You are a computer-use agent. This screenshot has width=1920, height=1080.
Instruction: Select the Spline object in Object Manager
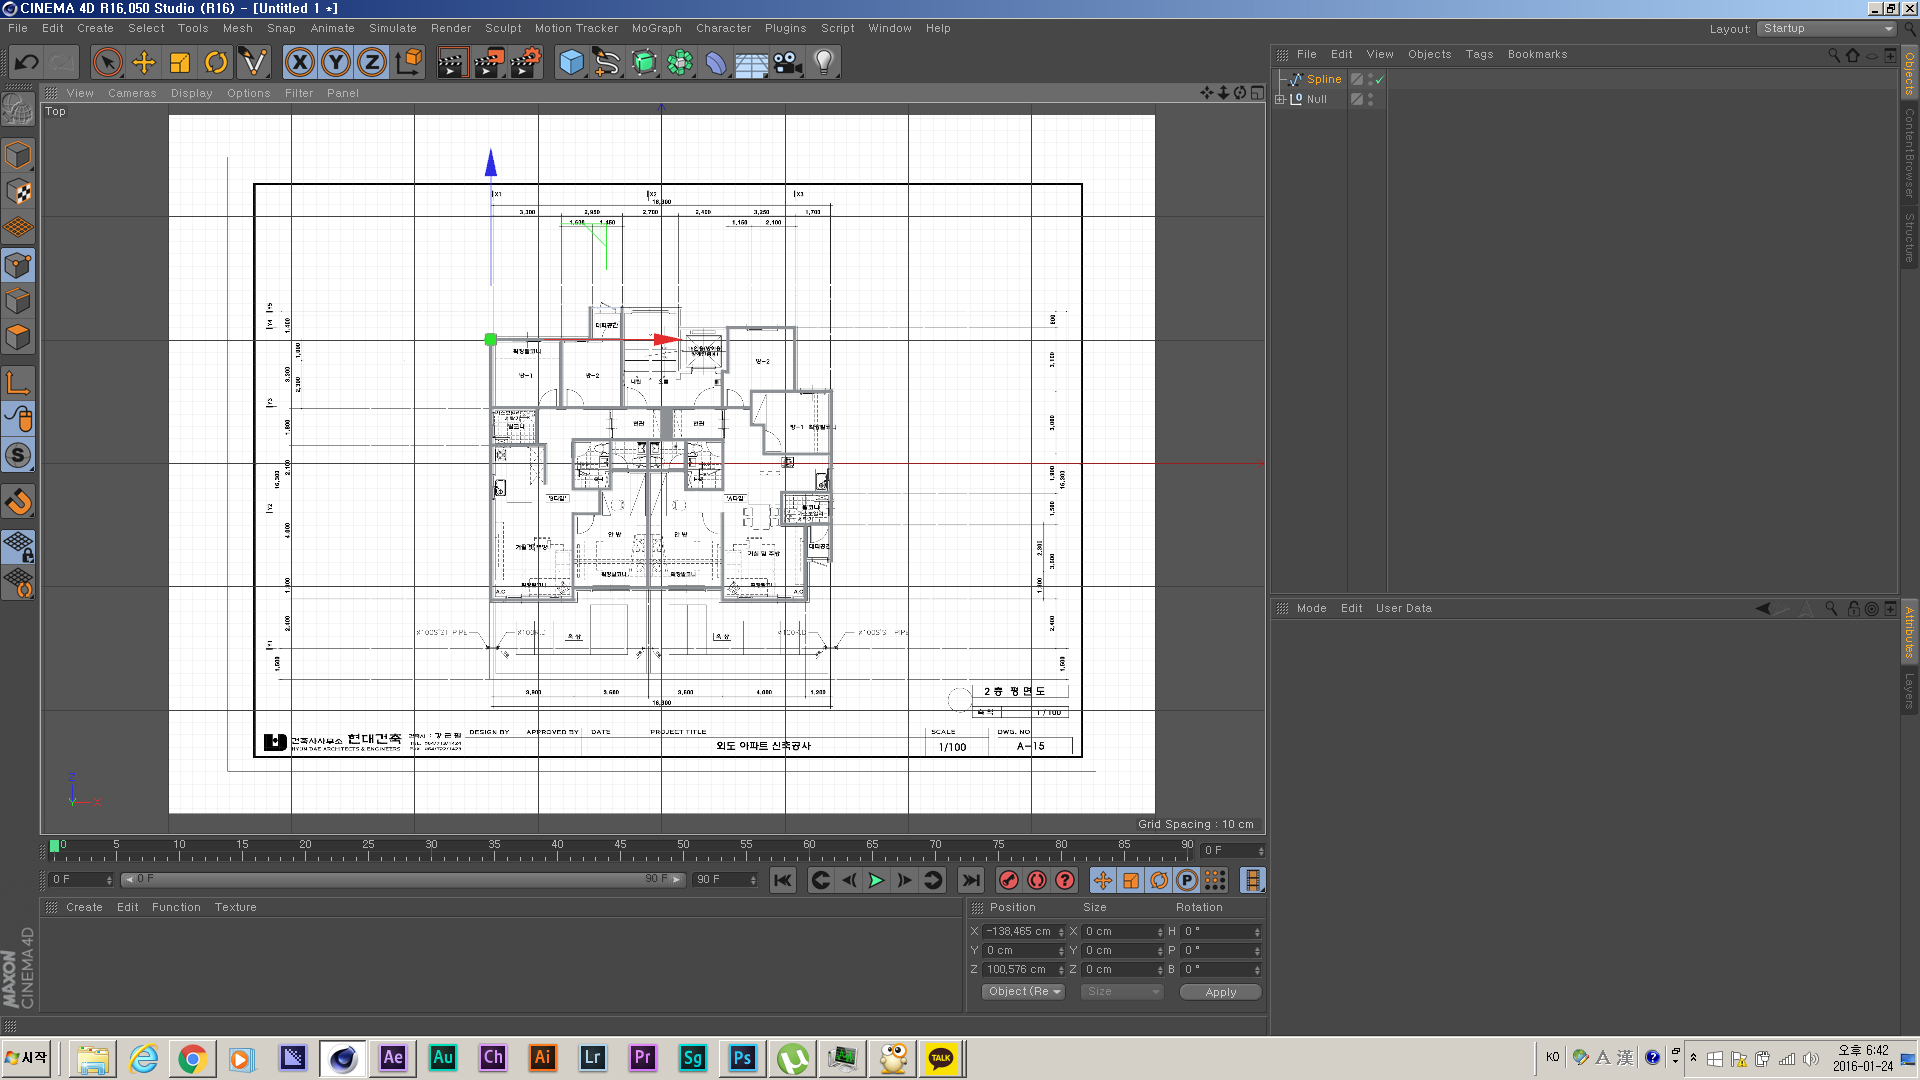pyautogui.click(x=1324, y=79)
